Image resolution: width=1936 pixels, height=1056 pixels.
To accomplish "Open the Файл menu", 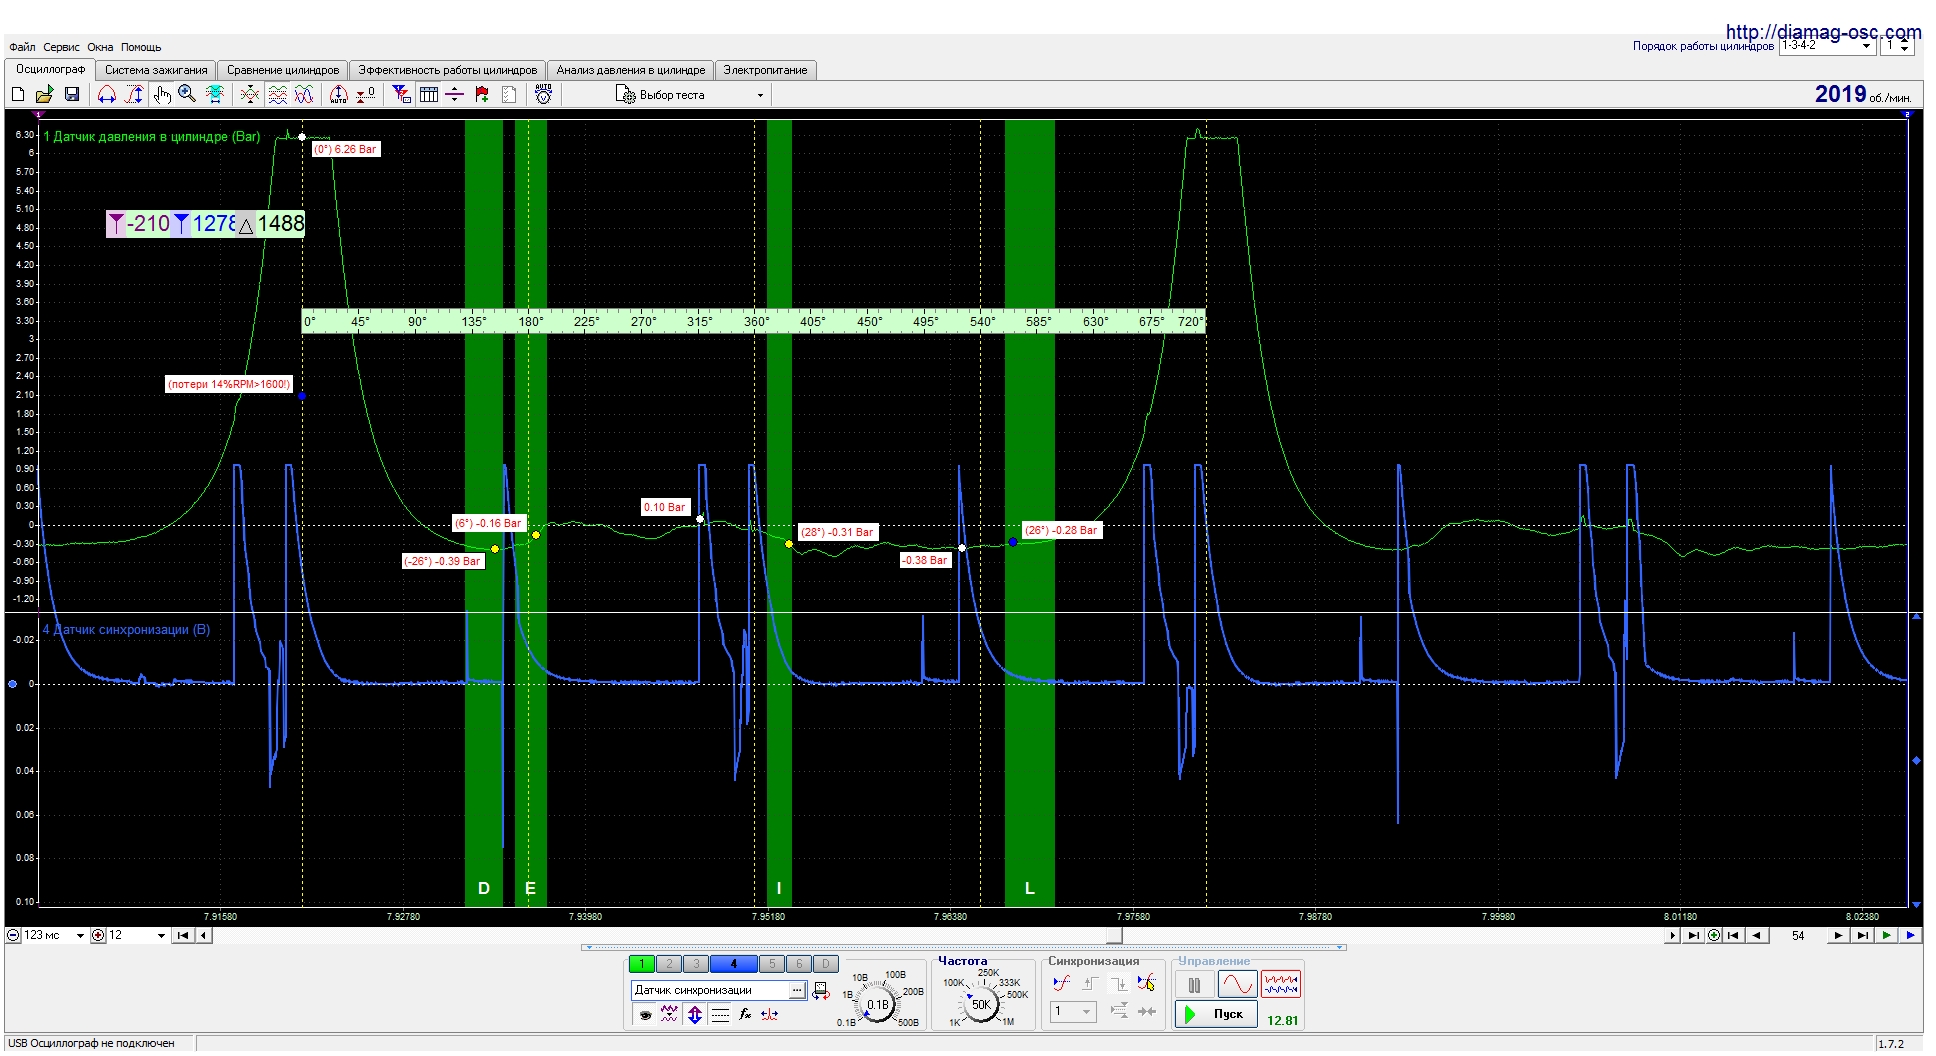I will pos(22,47).
